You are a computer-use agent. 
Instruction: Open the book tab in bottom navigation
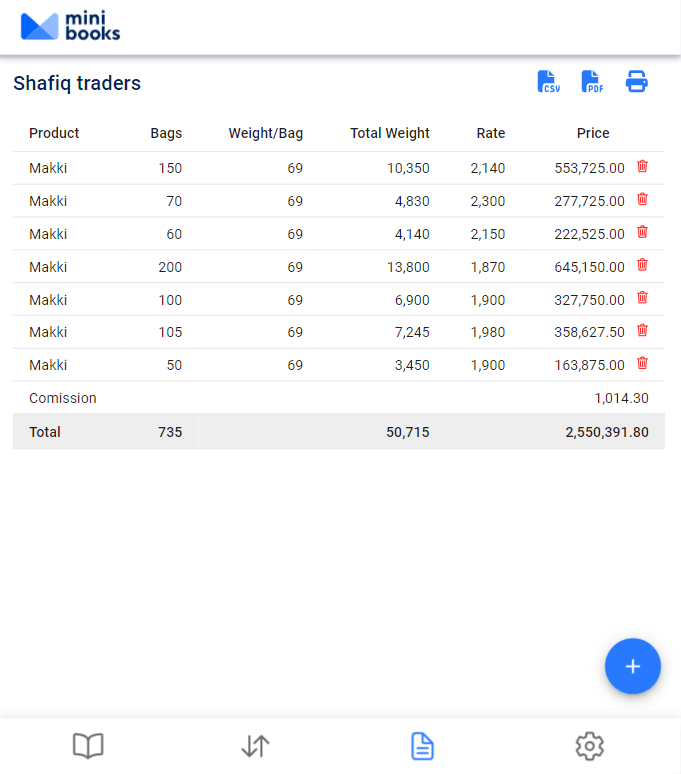(x=88, y=746)
